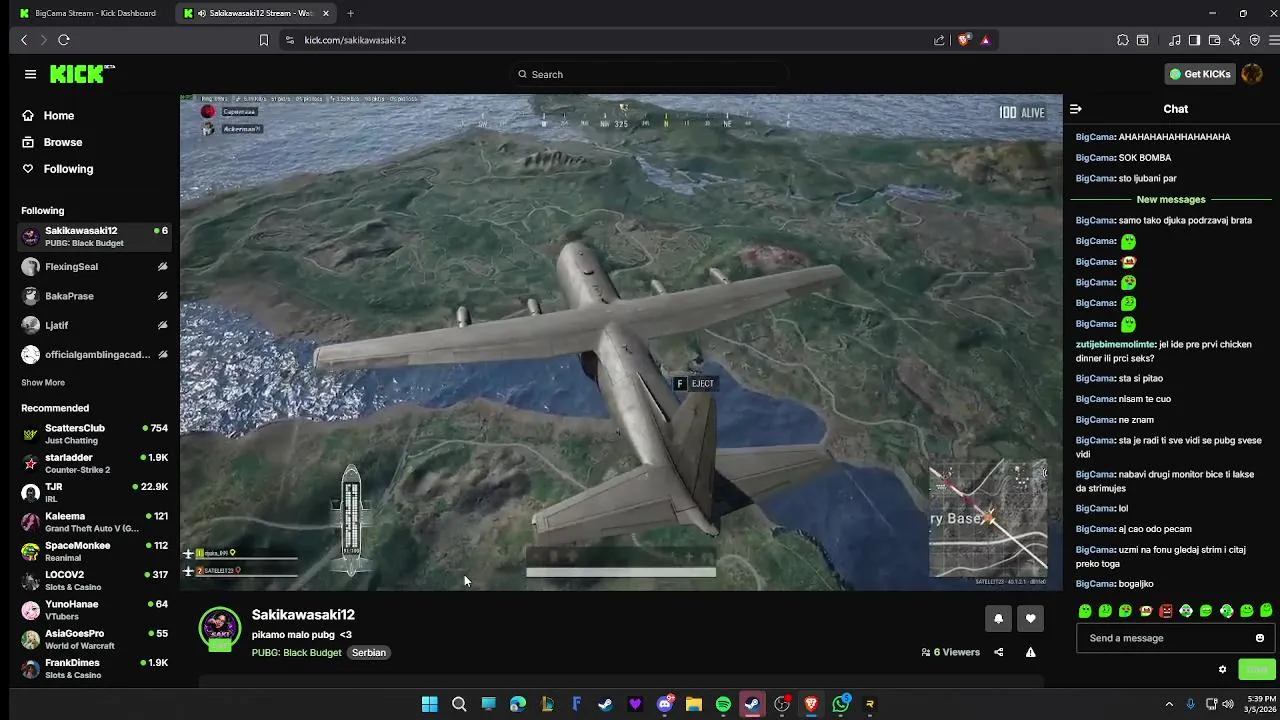Close the Sakikawasaki12 Stream tab
Screen dimensions: 1280x720
coord(325,13)
